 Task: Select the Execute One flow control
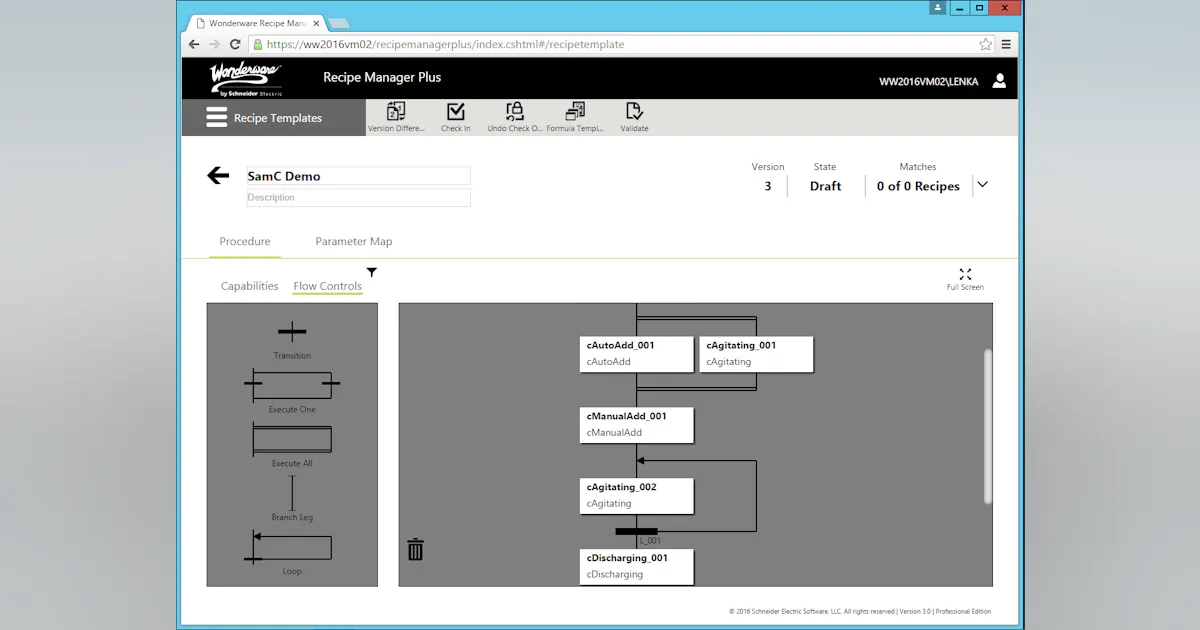(x=292, y=391)
